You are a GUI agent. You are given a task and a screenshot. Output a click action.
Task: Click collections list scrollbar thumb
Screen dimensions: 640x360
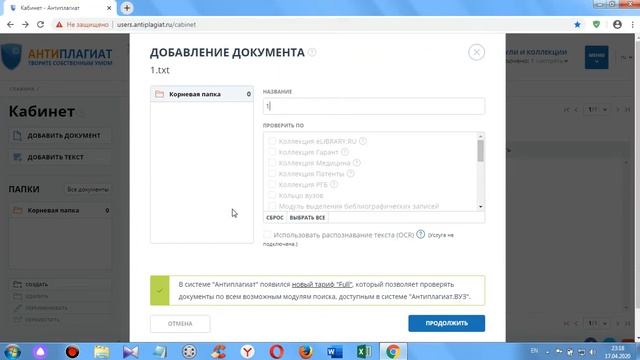[x=480, y=151]
